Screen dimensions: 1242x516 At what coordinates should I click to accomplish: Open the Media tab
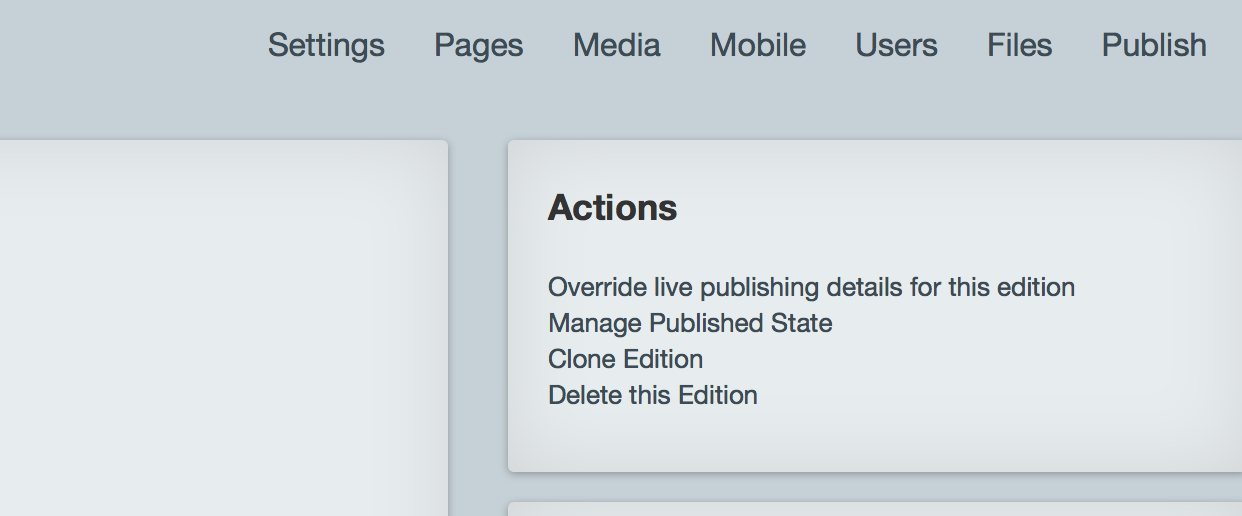(x=616, y=45)
